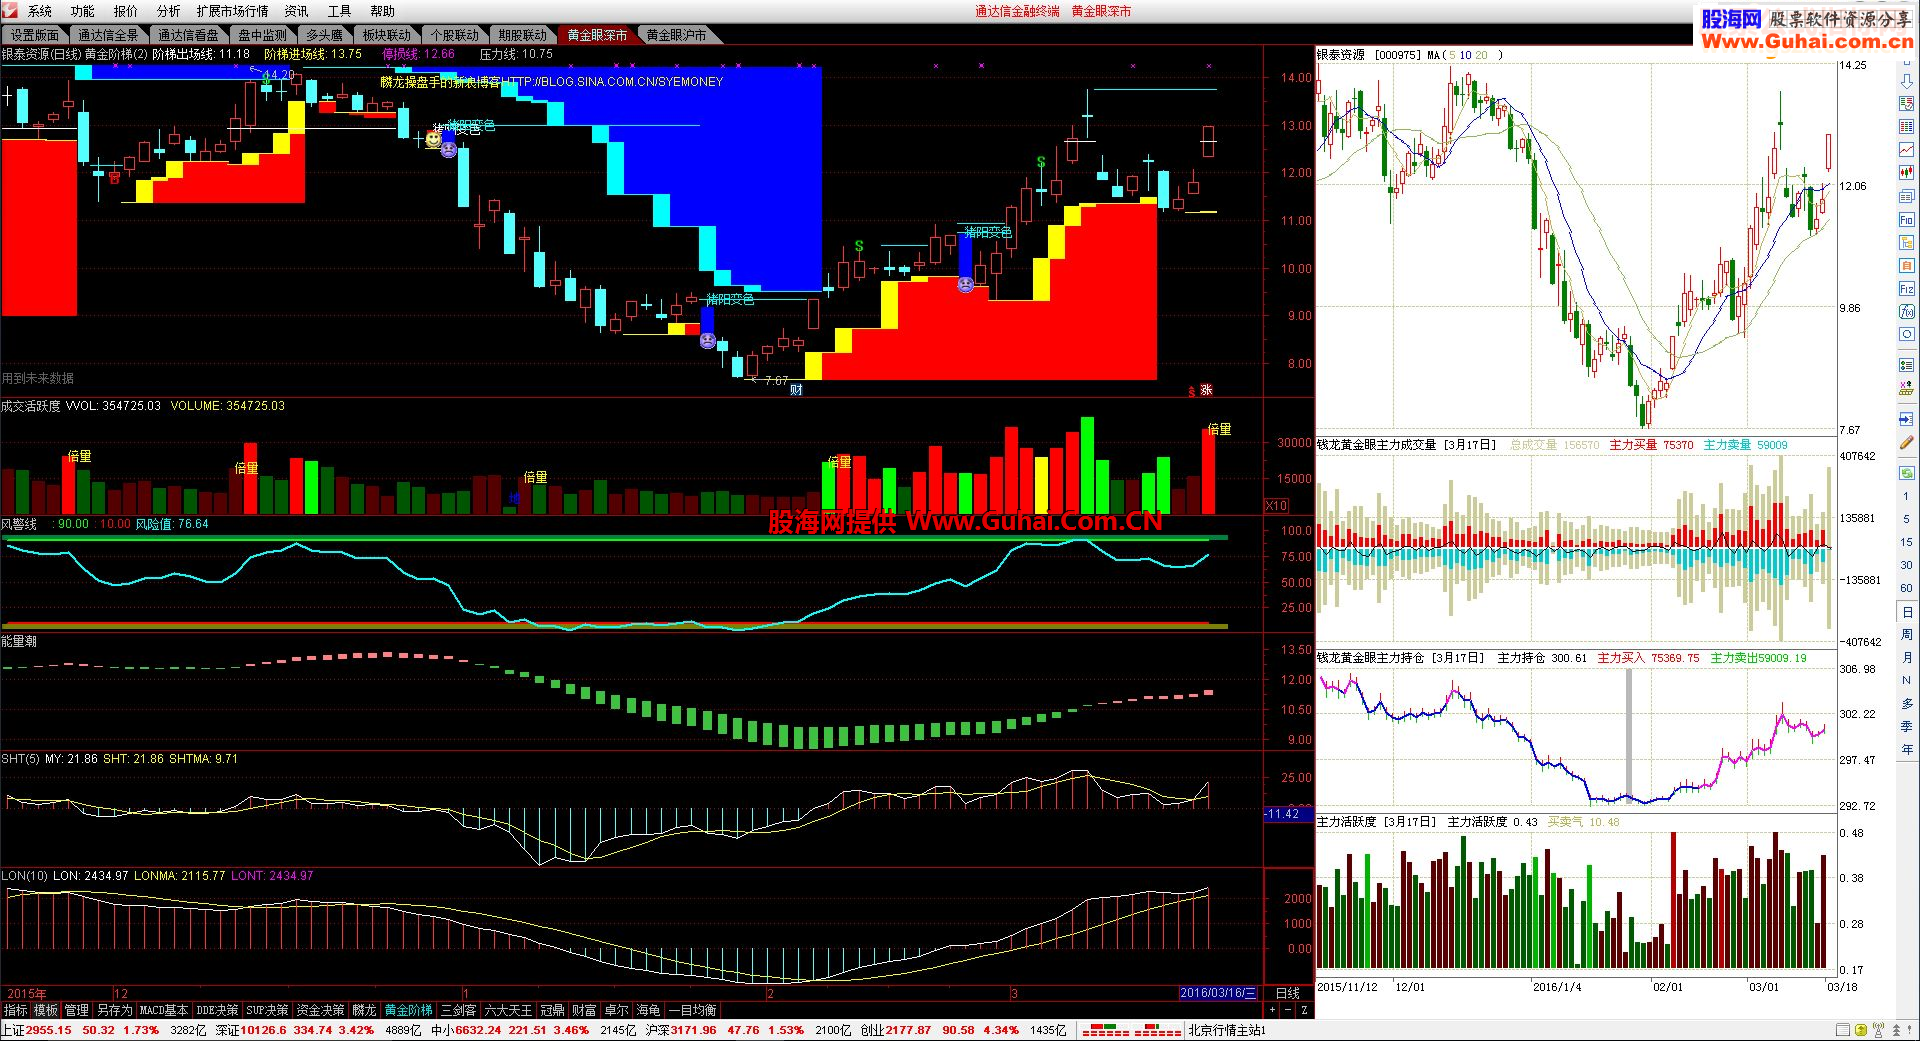Click the yellow round icon in status bar
This screenshot has height=1041, width=1920.
[1861, 1030]
